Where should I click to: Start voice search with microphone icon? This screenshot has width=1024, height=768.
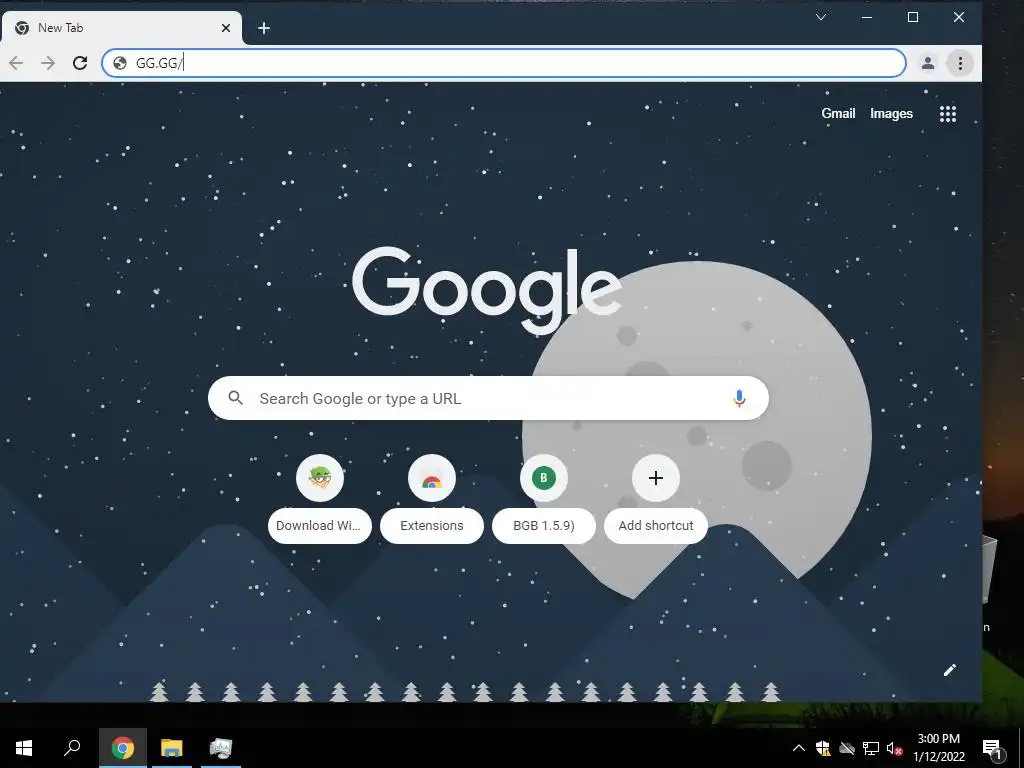point(739,398)
